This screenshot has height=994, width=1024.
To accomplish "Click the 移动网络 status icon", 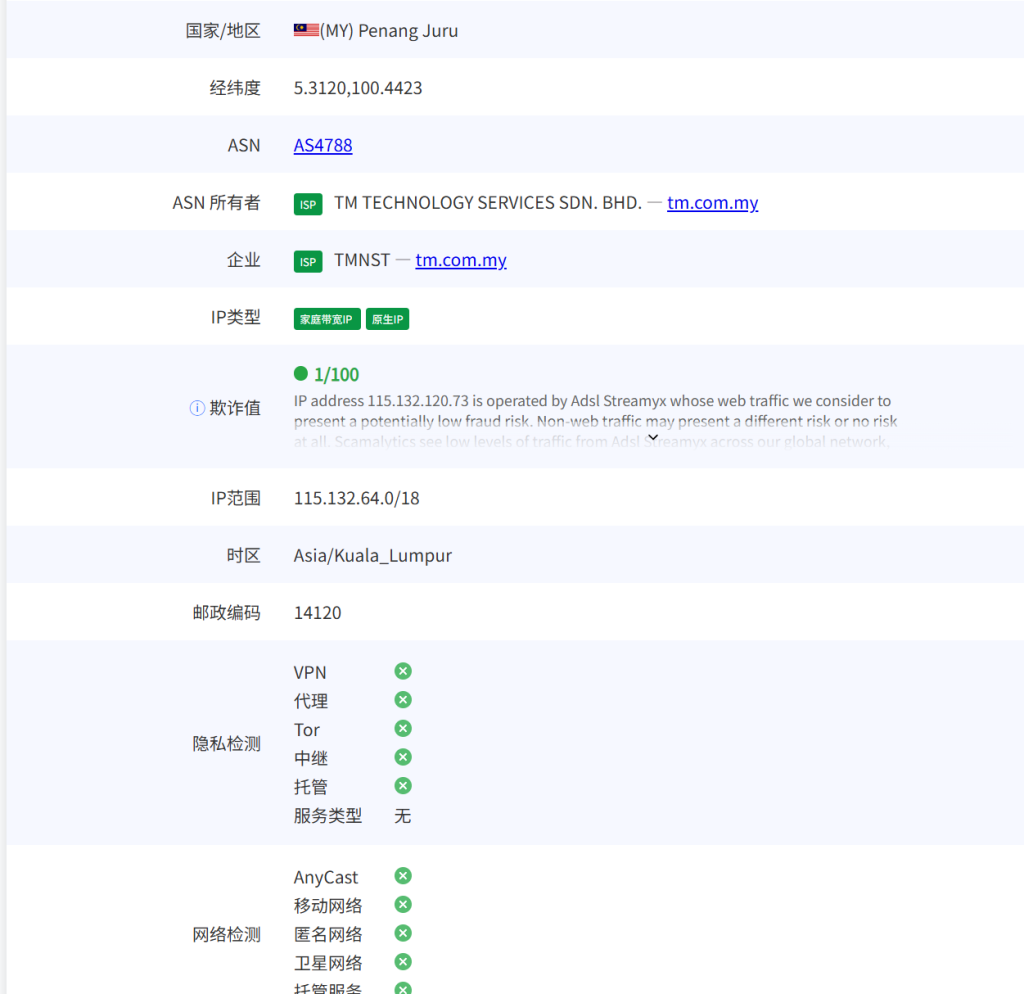I will click(403, 905).
